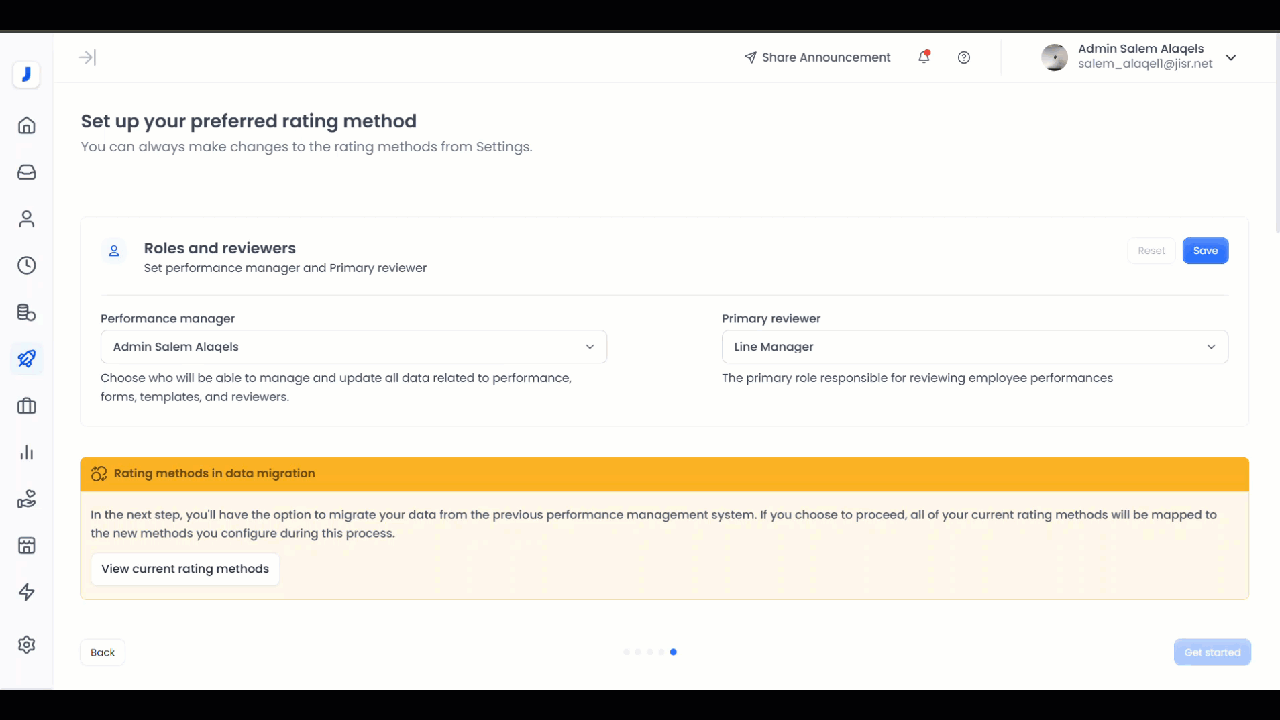Open the Primary reviewer dropdown
This screenshot has height=720, width=1280.
pyautogui.click(x=974, y=347)
